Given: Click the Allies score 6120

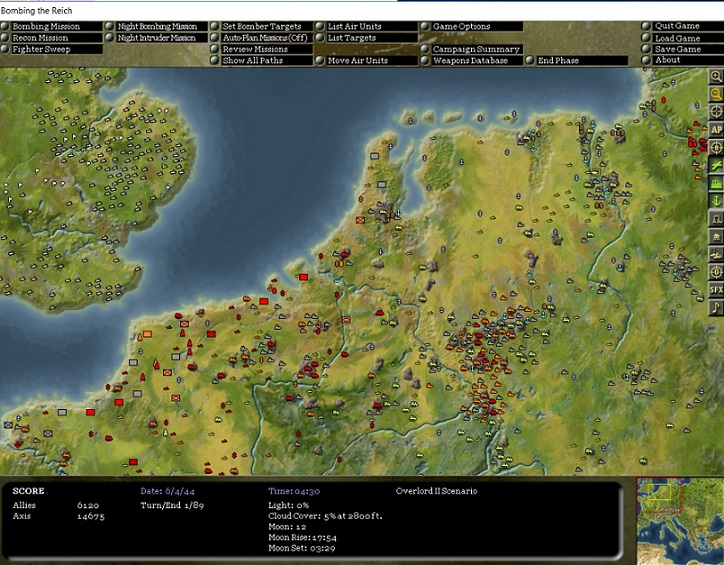Looking at the screenshot, I should [x=88, y=505].
